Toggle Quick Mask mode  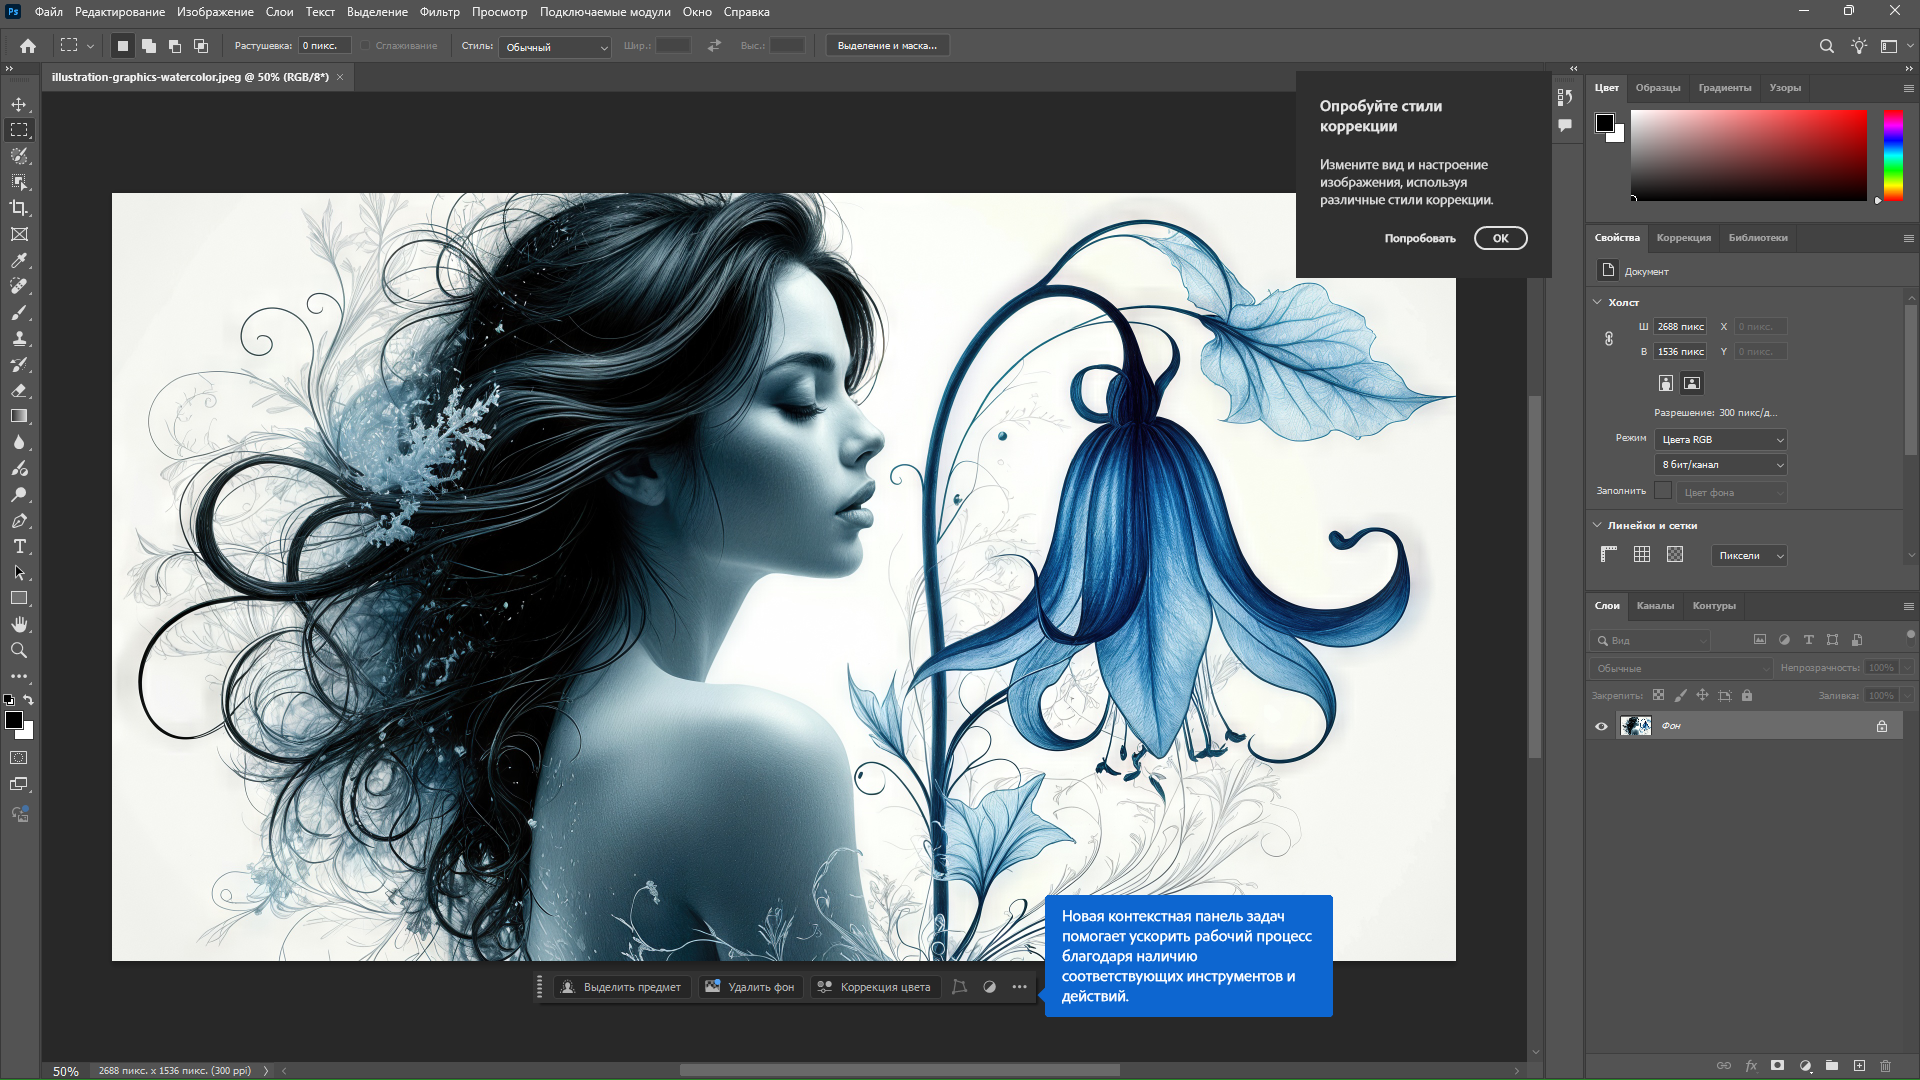(19, 758)
